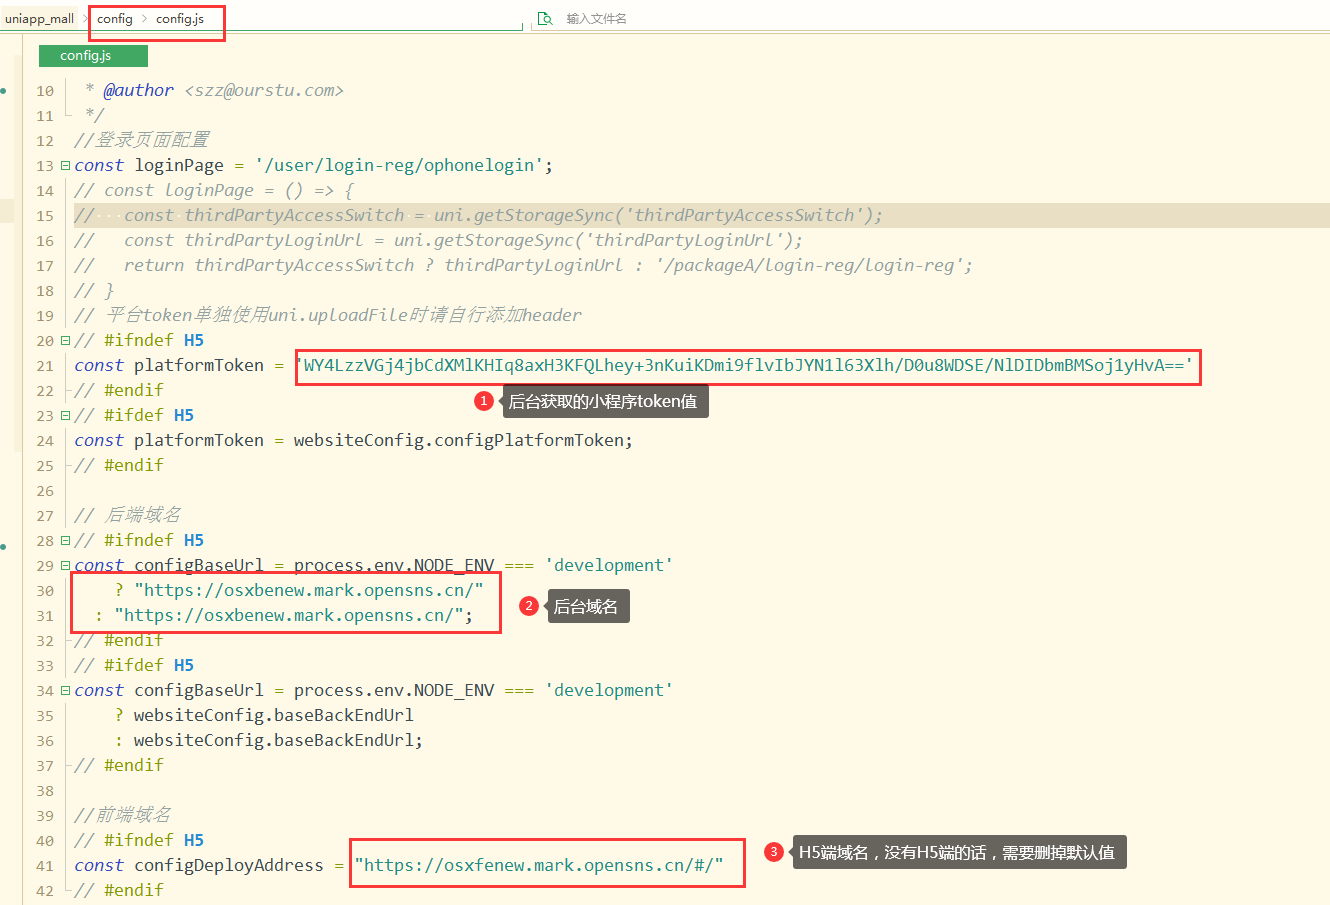Viewport: 1330px width, 905px height.
Task: Open the uniapp_mall breadcrumb segment
Action: pos(39,18)
